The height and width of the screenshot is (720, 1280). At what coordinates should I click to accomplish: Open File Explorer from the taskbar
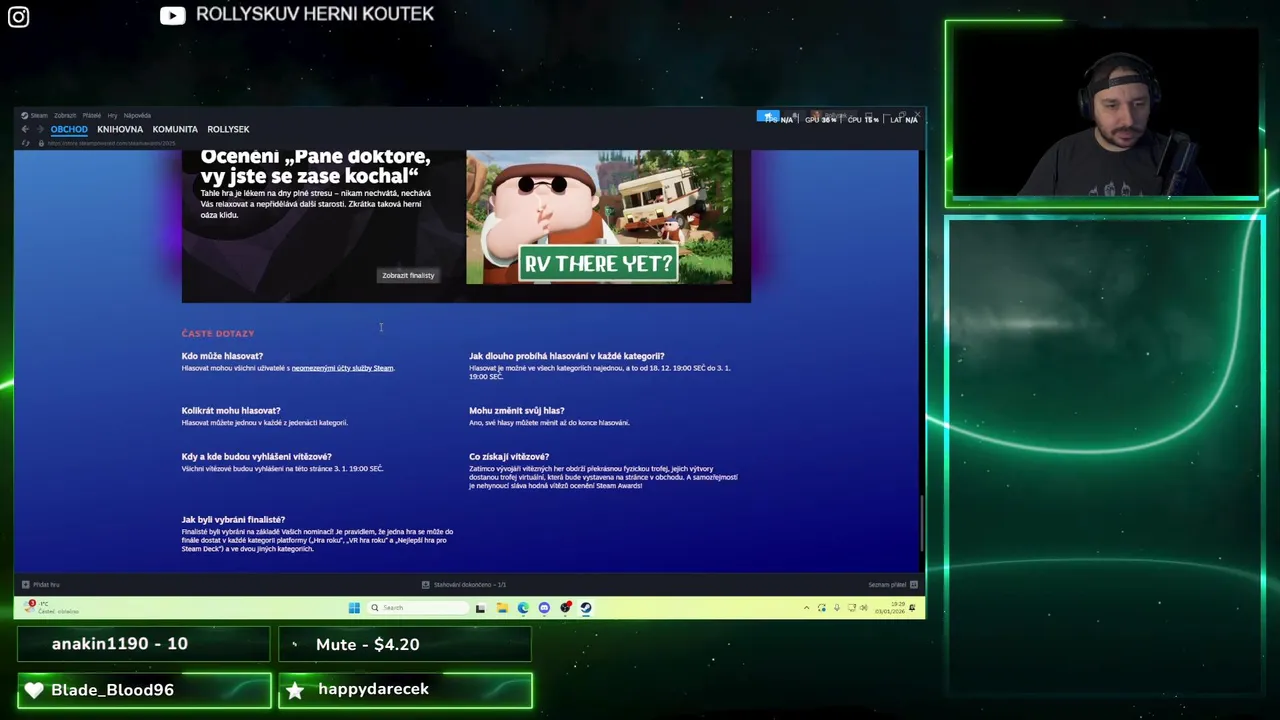502,608
